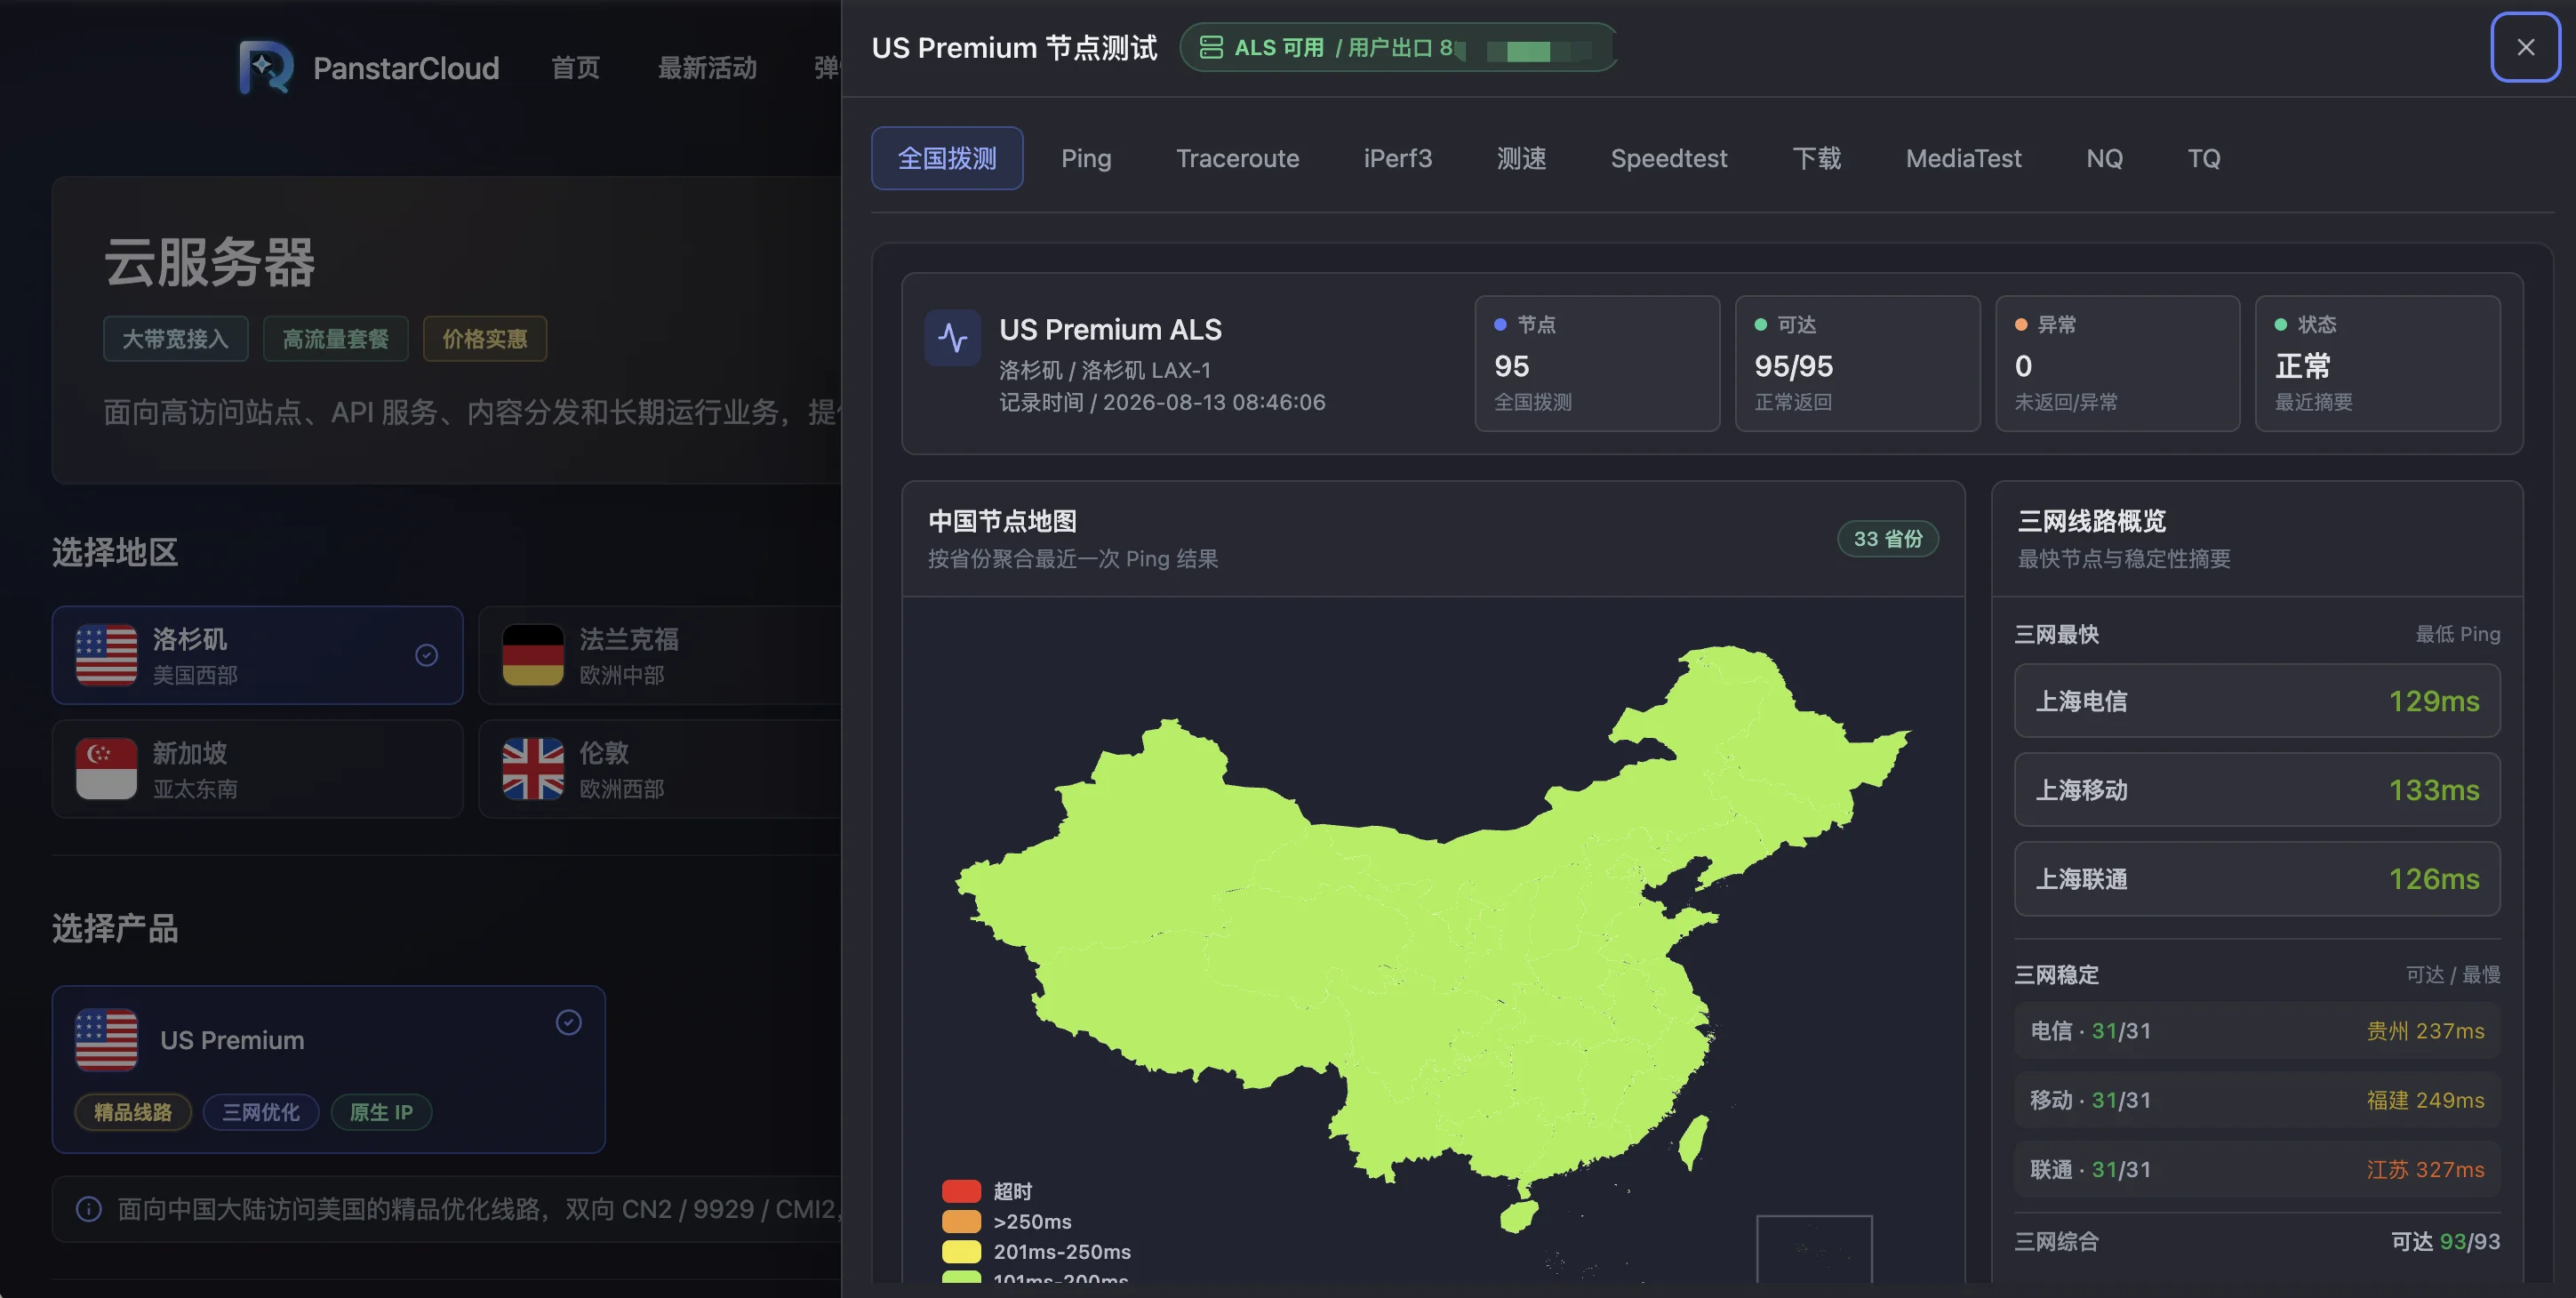
Task: Click the ALS 可用 status badge
Action: [1397, 47]
